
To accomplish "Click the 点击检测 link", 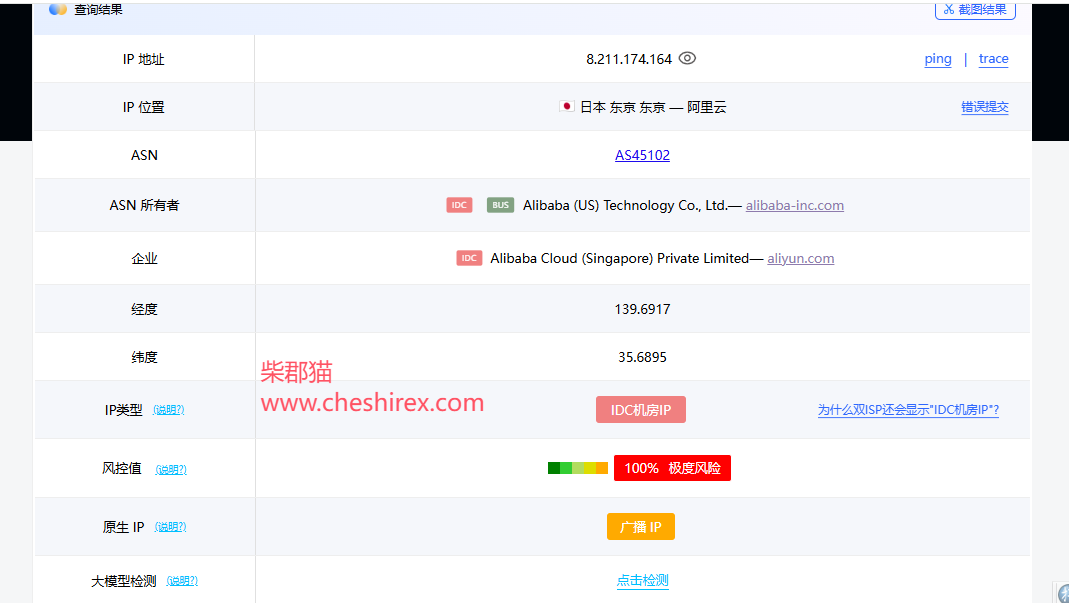I will (x=642, y=580).
